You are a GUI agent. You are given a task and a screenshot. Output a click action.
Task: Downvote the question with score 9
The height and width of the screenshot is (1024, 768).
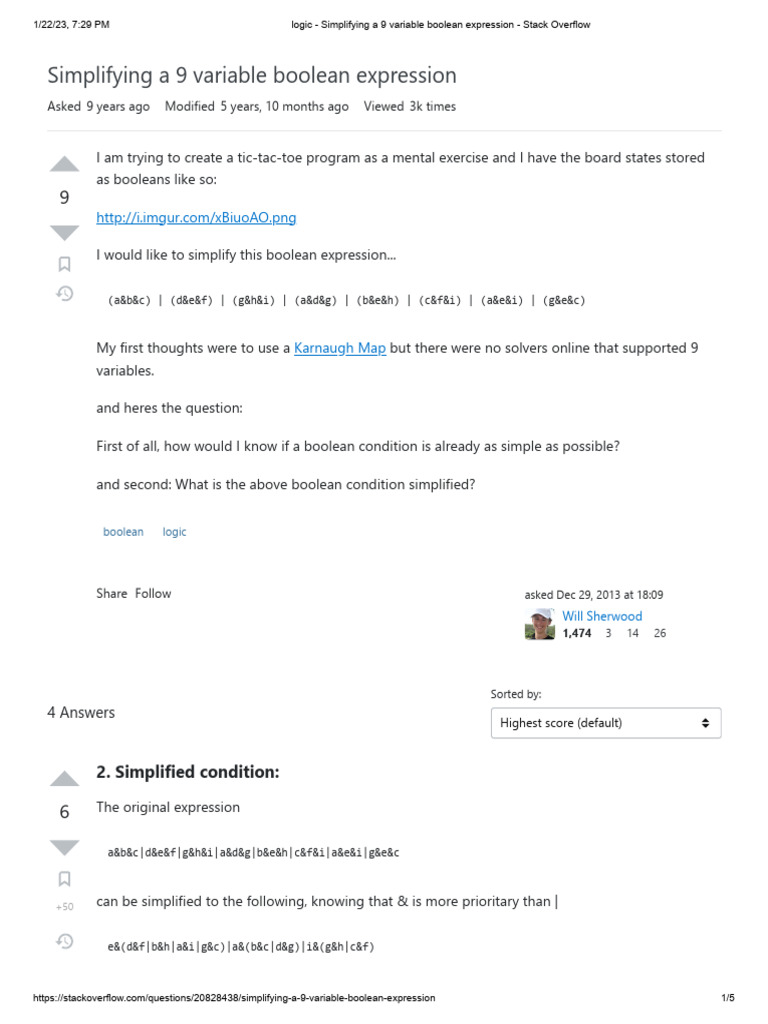pos(64,233)
